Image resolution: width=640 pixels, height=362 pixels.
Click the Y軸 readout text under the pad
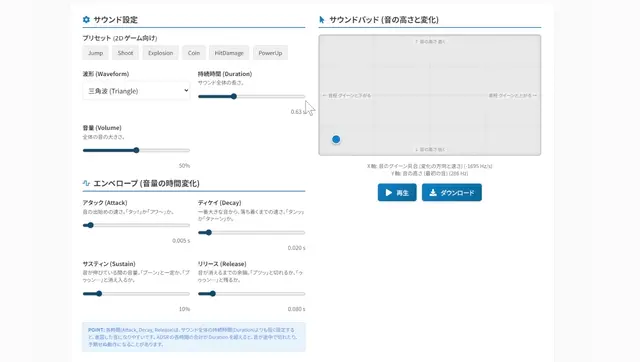[x=430, y=173]
